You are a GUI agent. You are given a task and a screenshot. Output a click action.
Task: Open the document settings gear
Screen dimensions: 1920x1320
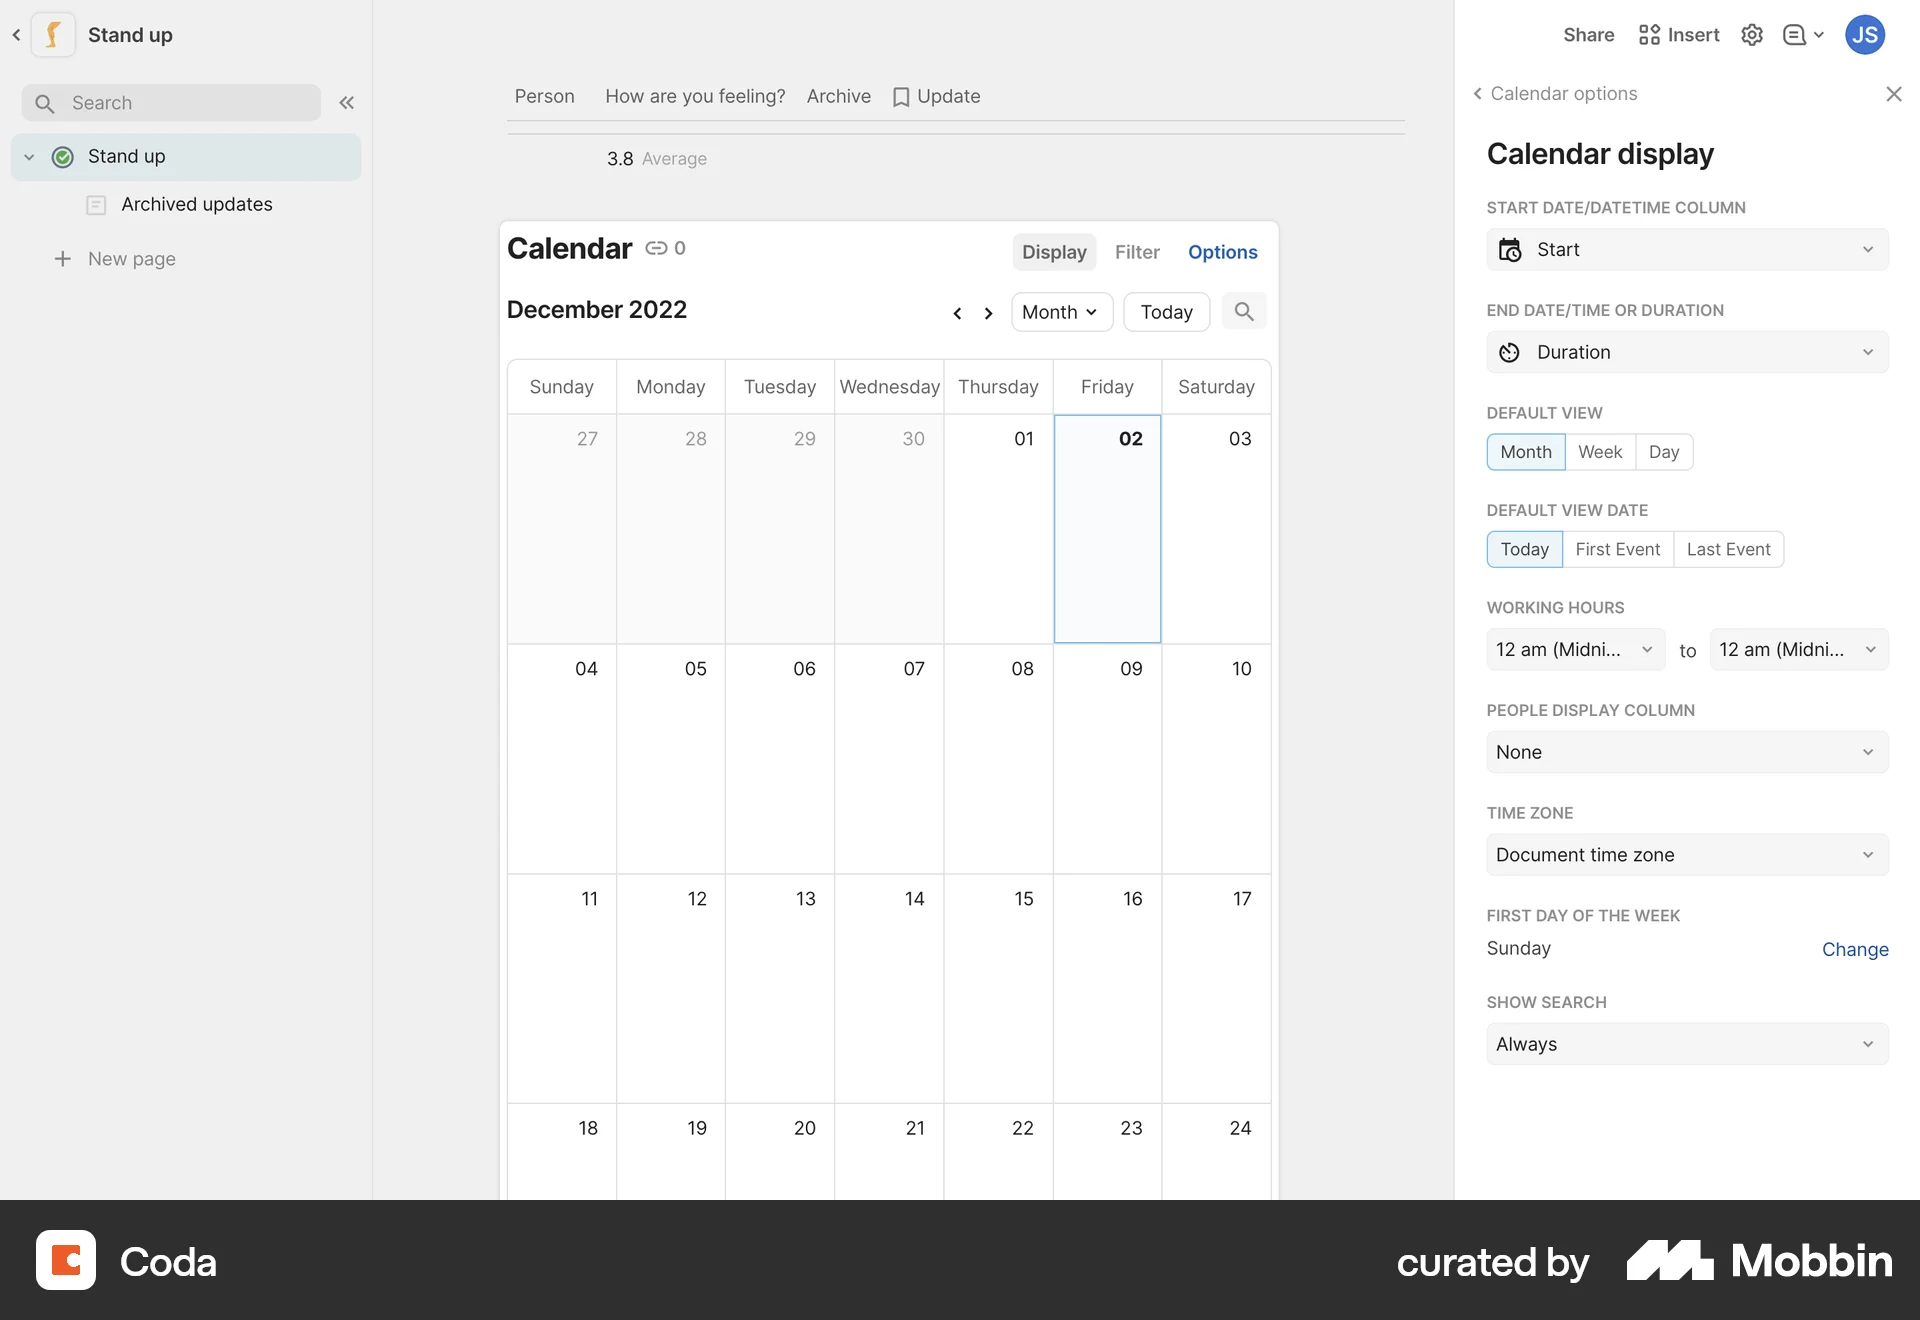(1751, 34)
